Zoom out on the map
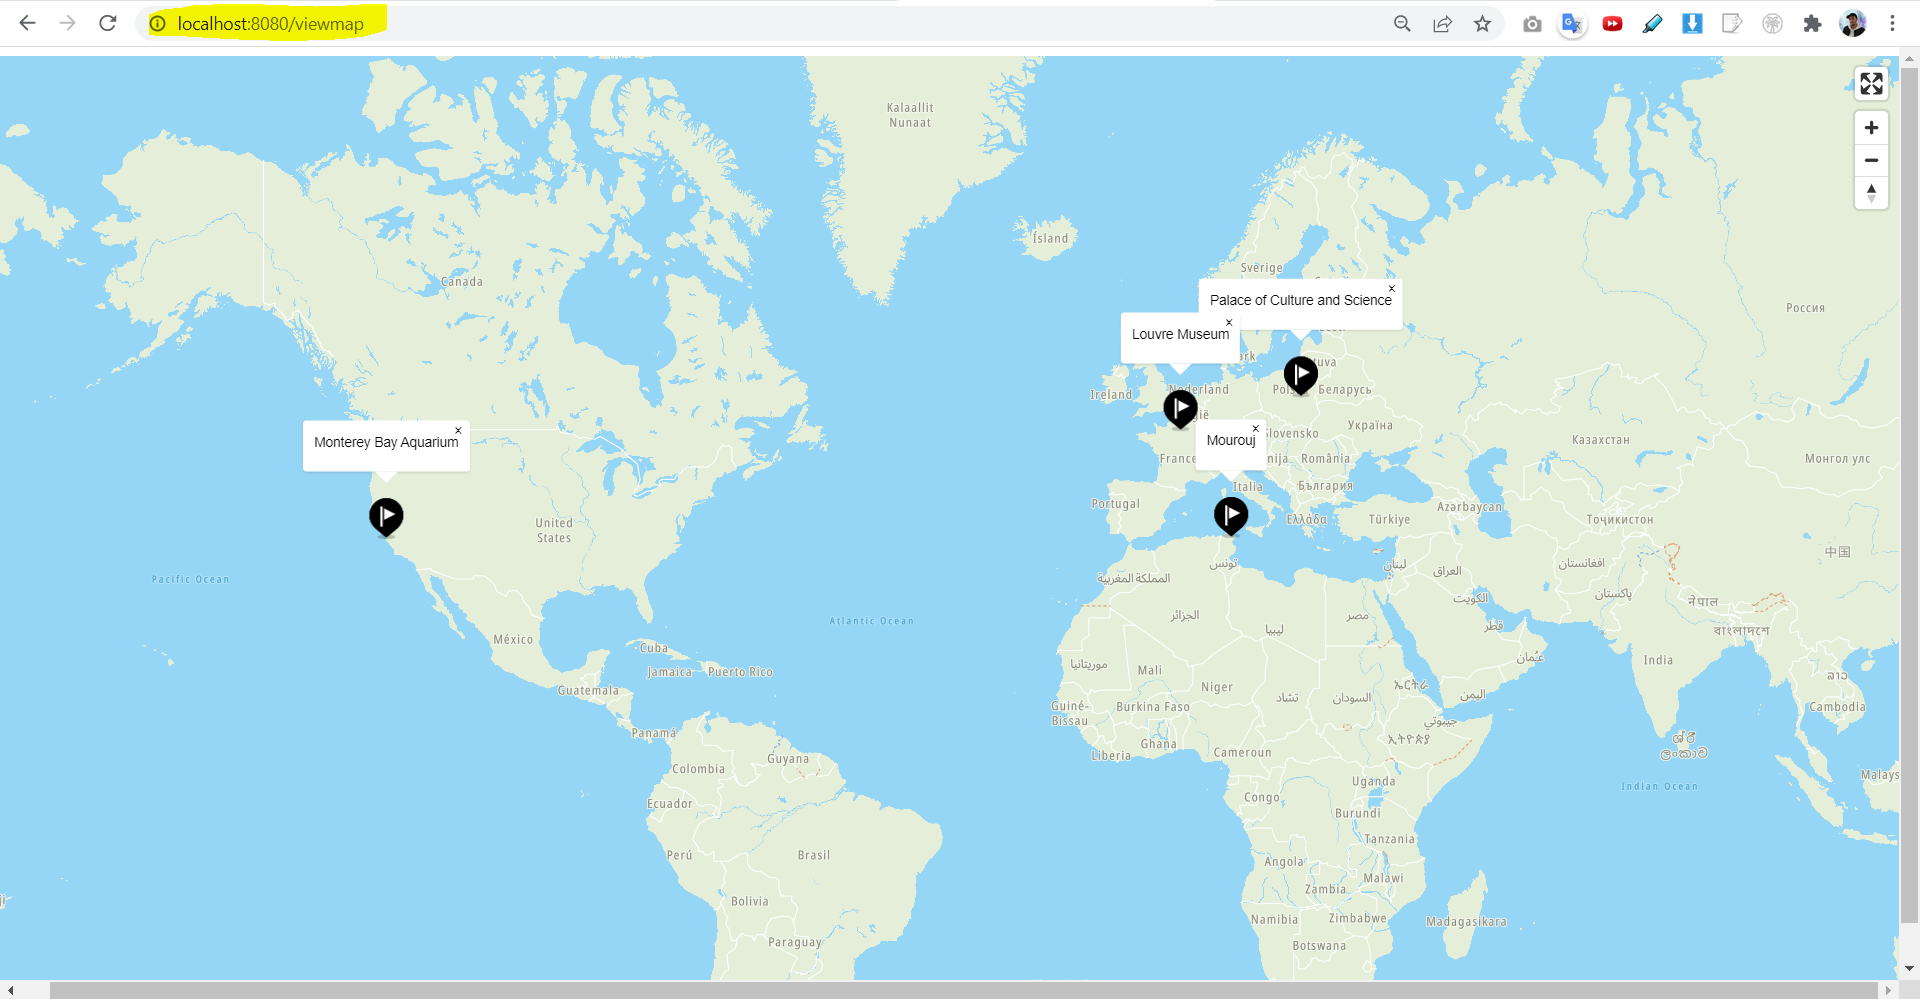1920x999 pixels. click(x=1871, y=160)
